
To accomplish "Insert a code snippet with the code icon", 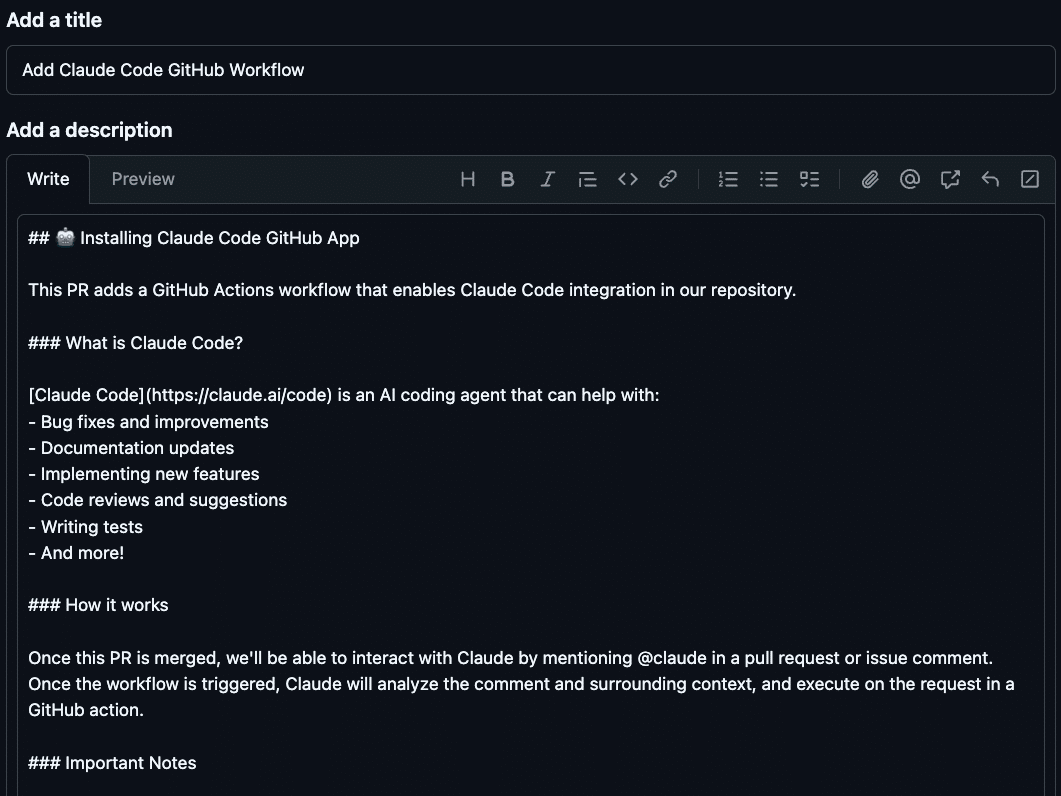I will (627, 179).
